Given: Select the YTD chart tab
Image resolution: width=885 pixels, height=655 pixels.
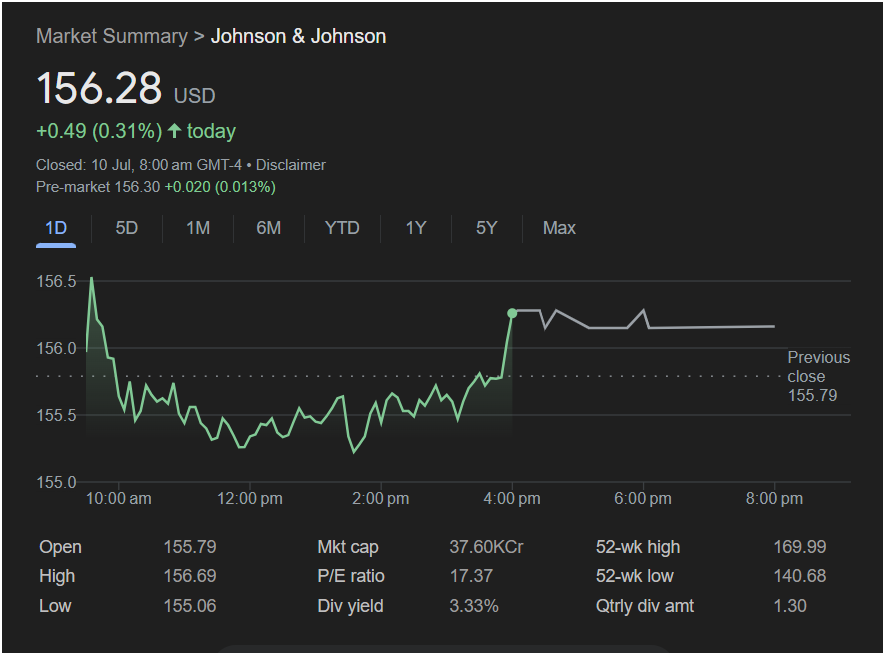Looking at the screenshot, I should click(x=342, y=228).
